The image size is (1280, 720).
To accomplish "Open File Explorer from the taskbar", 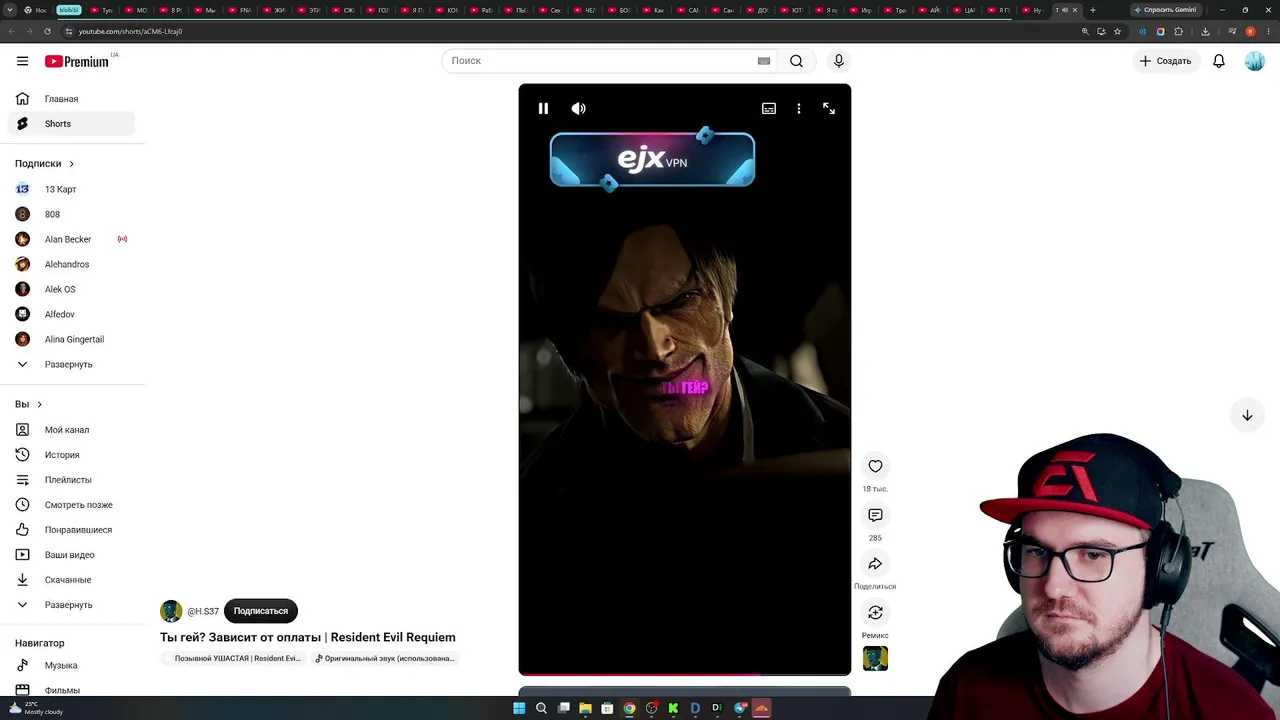I will 585,708.
